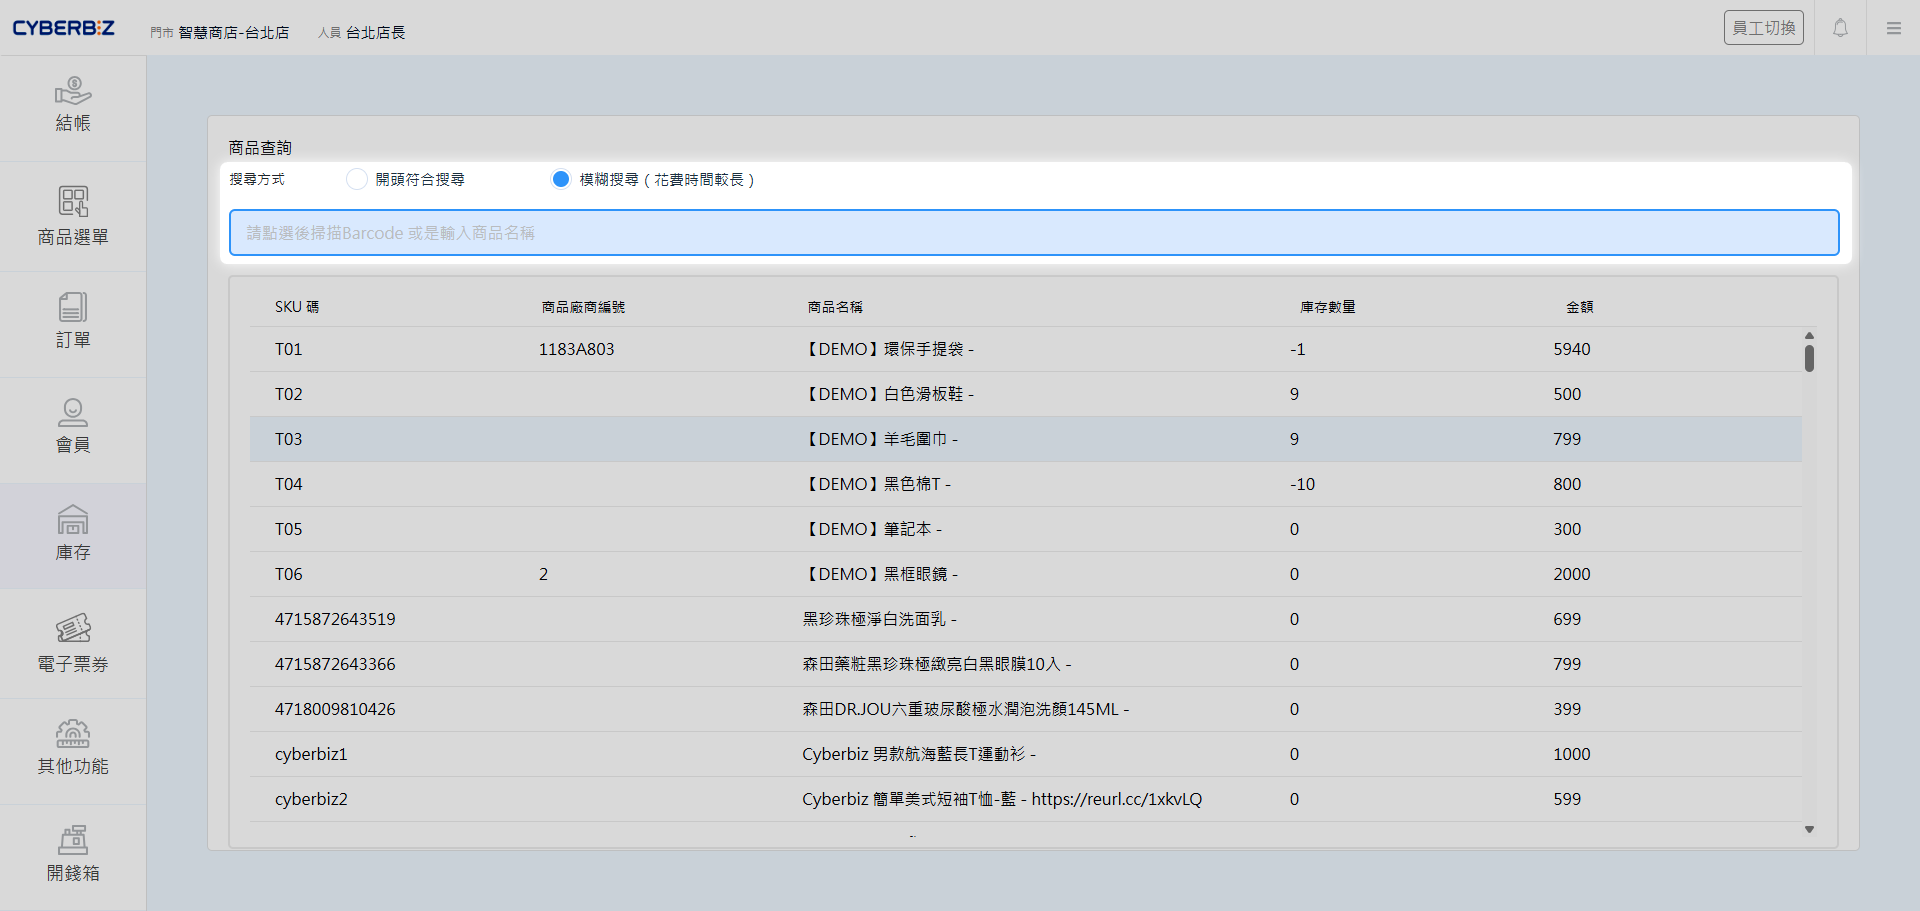
Task: Click the 員工切換 staff switch button
Action: pyautogui.click(x=1763, y=27)
